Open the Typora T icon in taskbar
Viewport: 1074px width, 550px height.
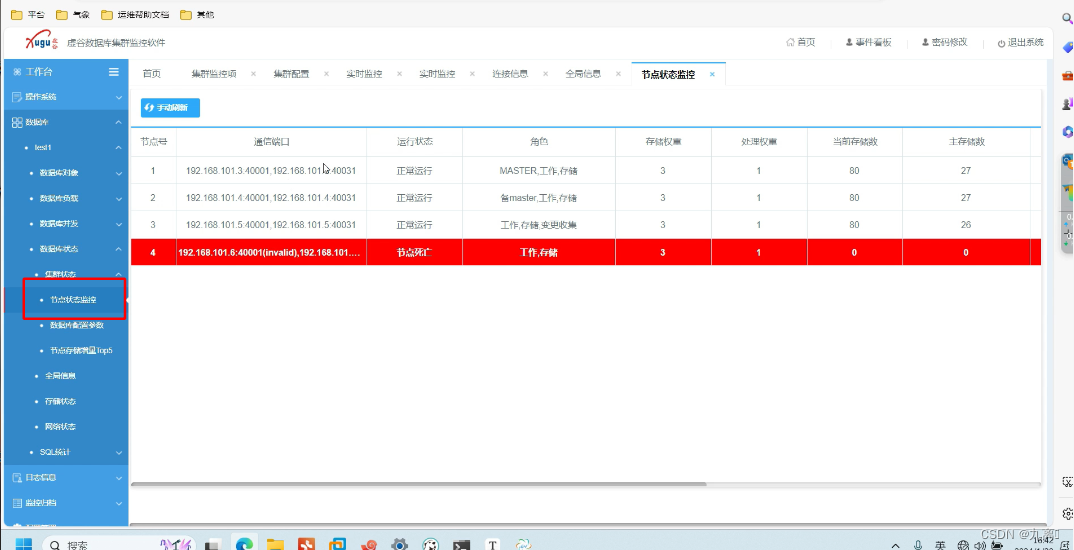click(x=492, y=545)
